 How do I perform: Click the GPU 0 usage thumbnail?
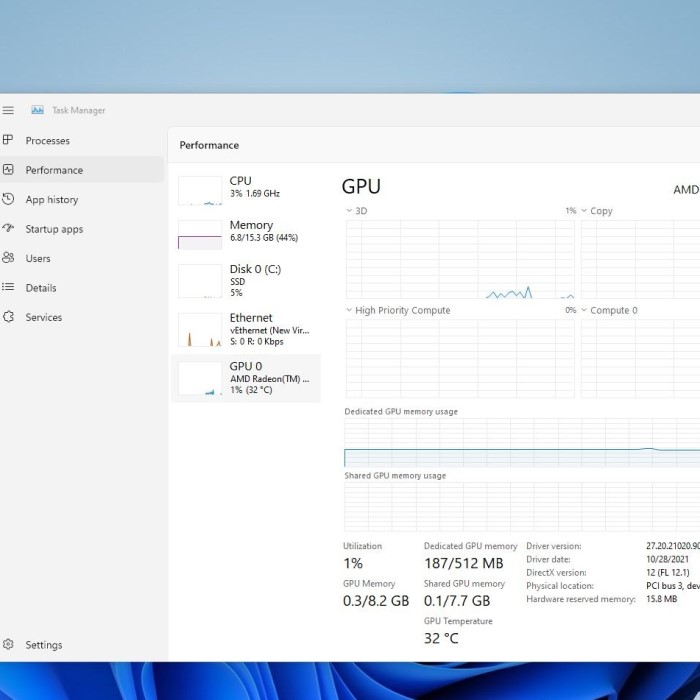coord(200,378)
